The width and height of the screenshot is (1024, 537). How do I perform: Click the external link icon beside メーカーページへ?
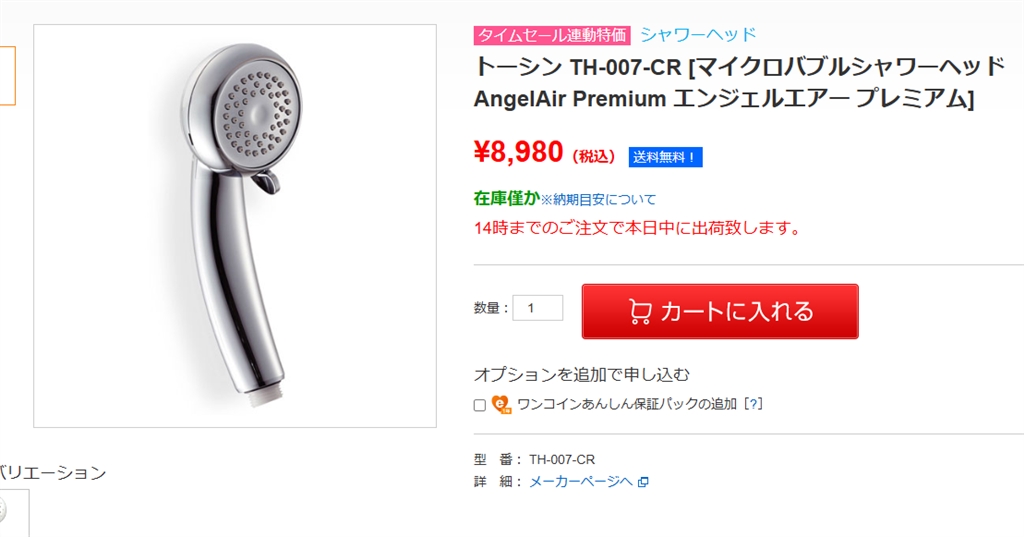pos(643,482)
